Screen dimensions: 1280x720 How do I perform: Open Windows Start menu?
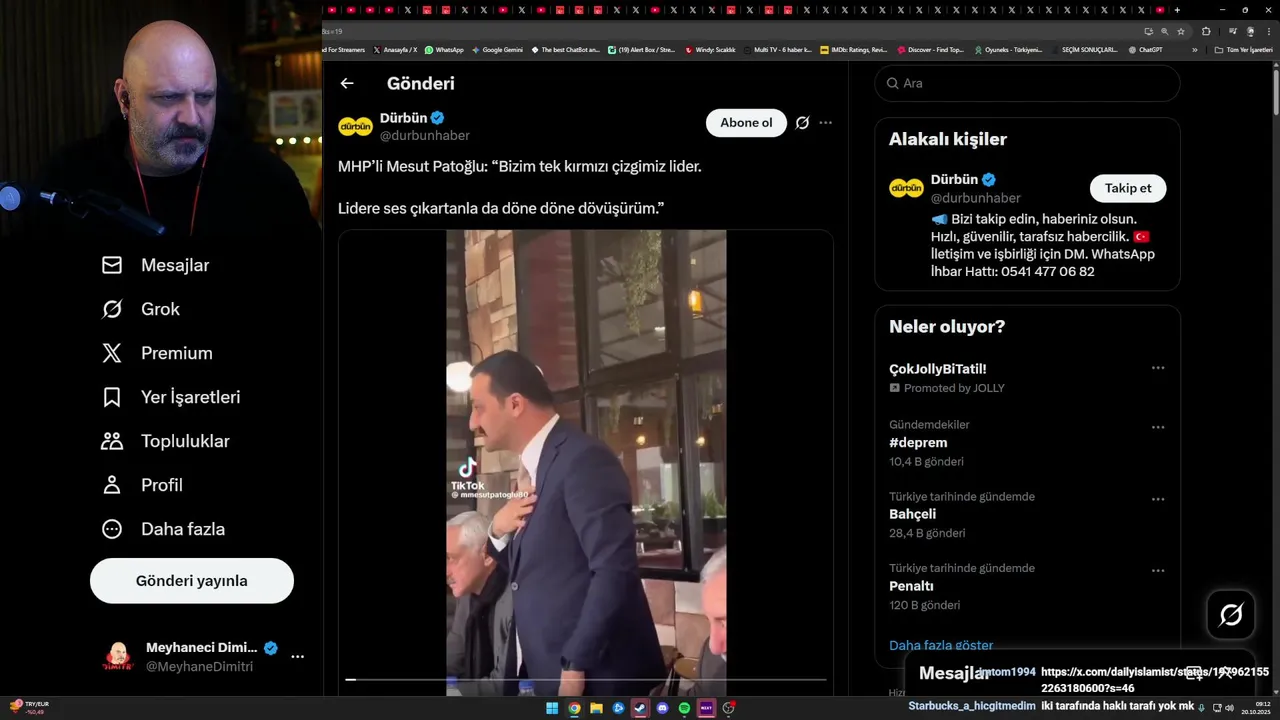pyautogui.click(x=552, y=708)
